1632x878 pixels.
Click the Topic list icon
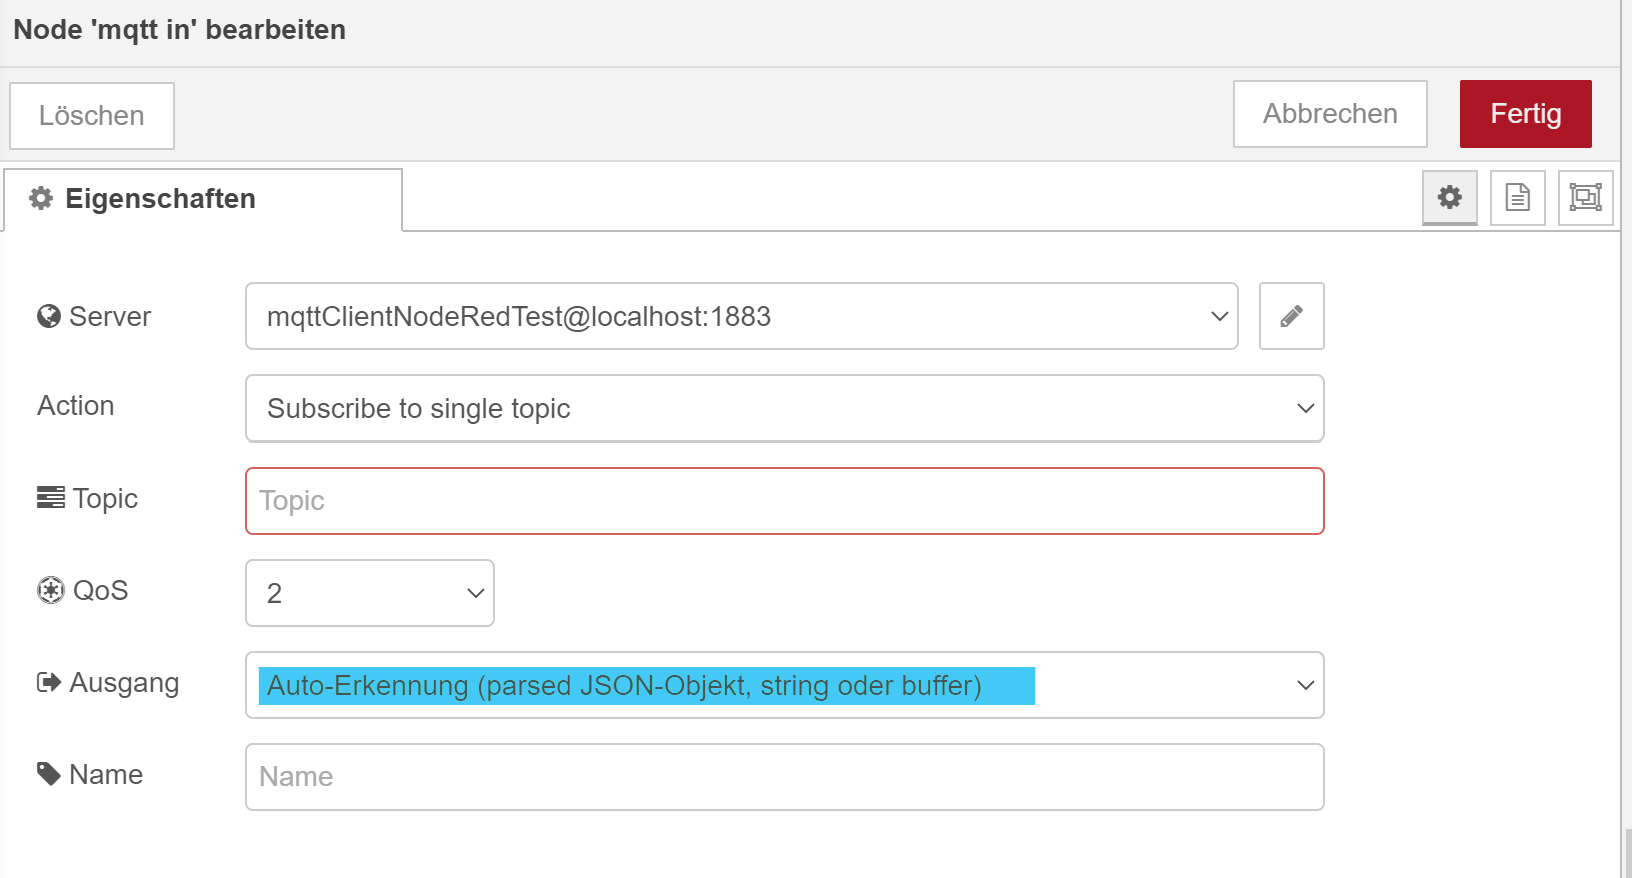50,497
